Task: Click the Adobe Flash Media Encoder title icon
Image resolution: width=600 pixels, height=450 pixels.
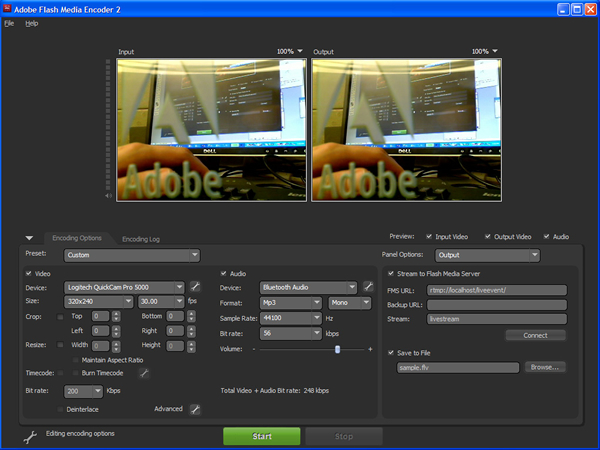Action: [x=8, y=8]
